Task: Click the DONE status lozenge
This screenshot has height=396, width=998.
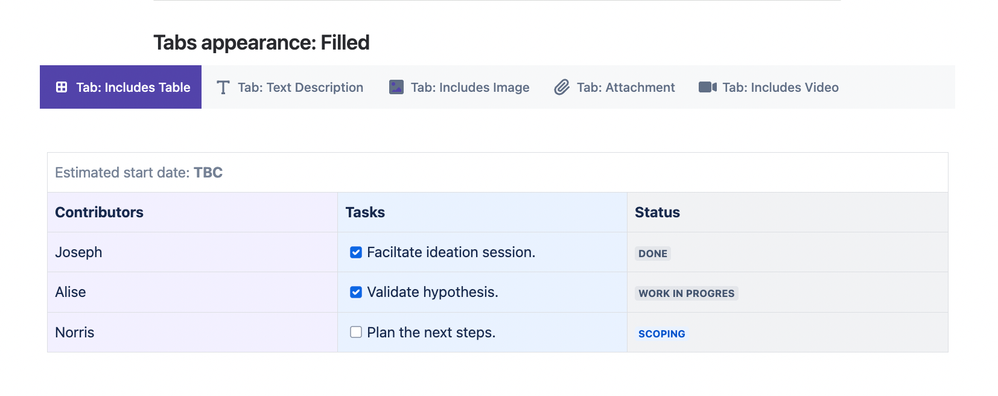Action: pos(653,253)
